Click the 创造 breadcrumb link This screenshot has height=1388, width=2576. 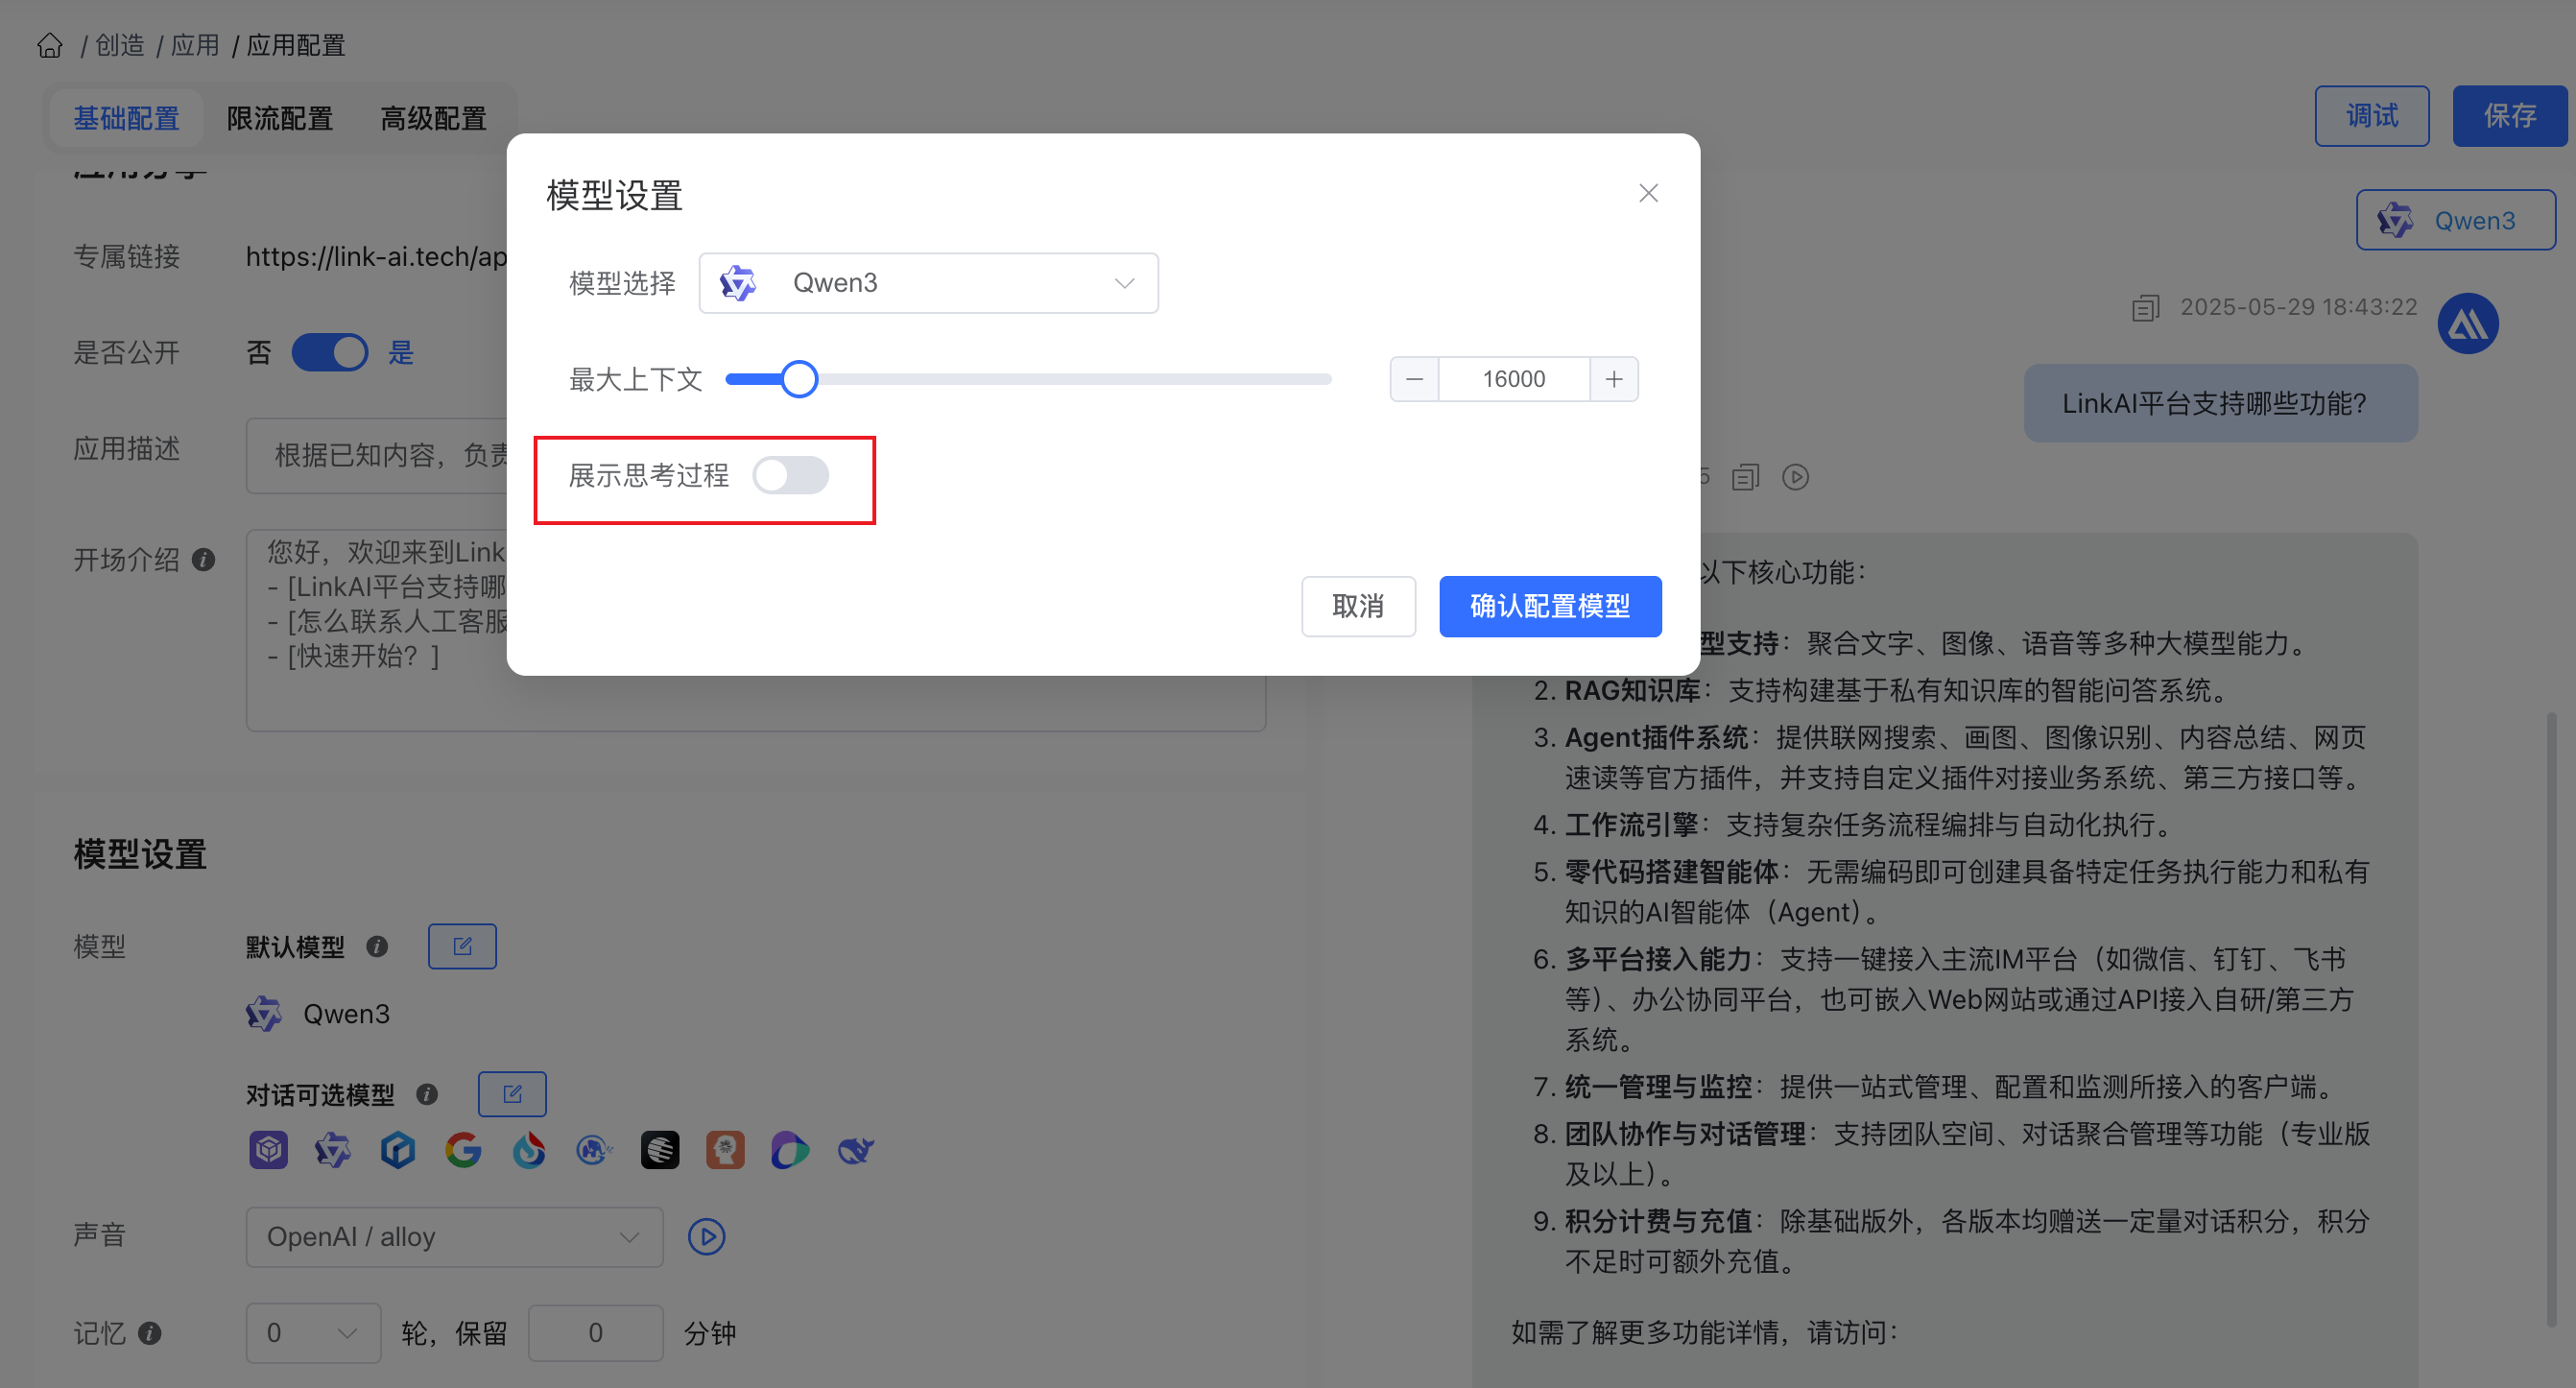pyautogui.click(x=120, y=46)
